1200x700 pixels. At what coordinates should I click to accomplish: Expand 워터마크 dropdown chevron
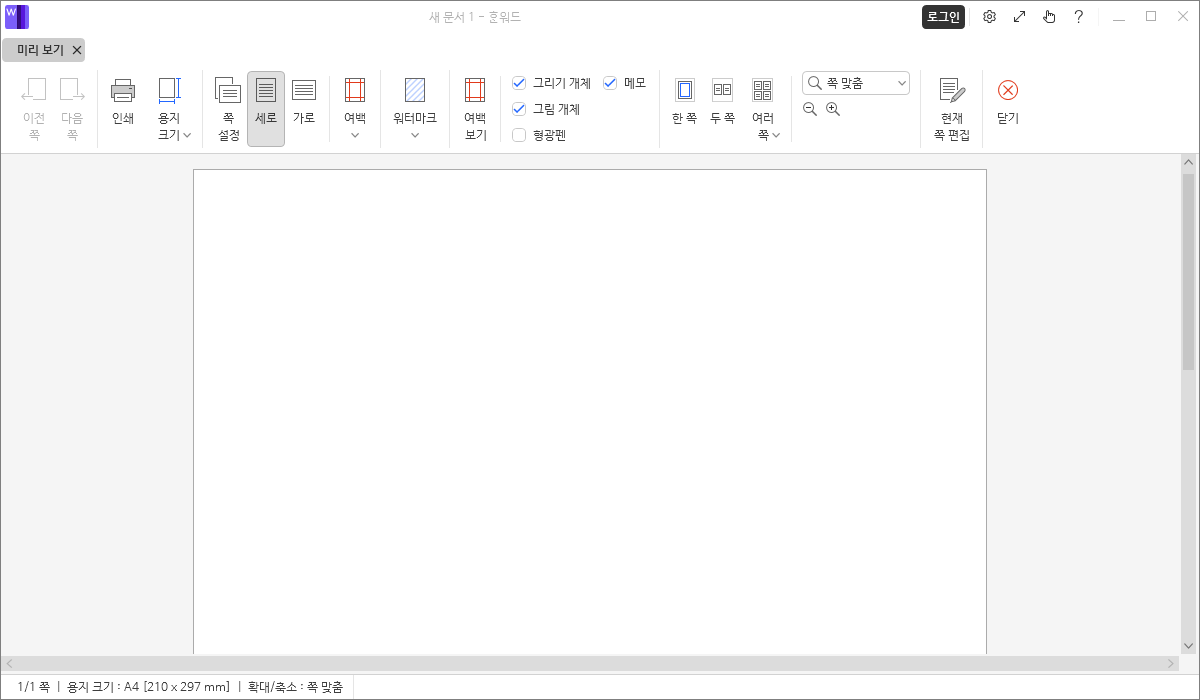tap(415, 135)
